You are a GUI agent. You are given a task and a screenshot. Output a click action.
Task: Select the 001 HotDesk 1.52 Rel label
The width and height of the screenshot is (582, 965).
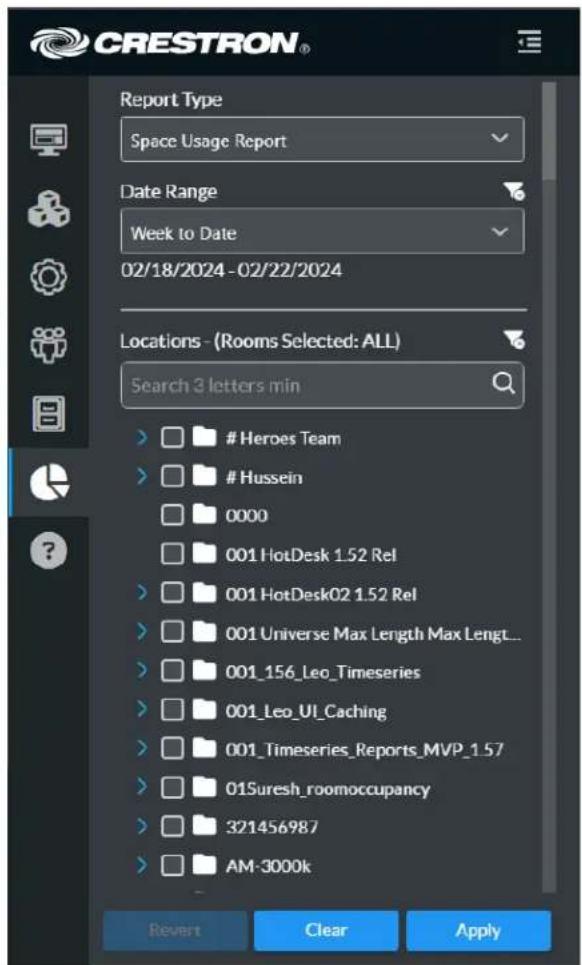(x=311, y=555)
